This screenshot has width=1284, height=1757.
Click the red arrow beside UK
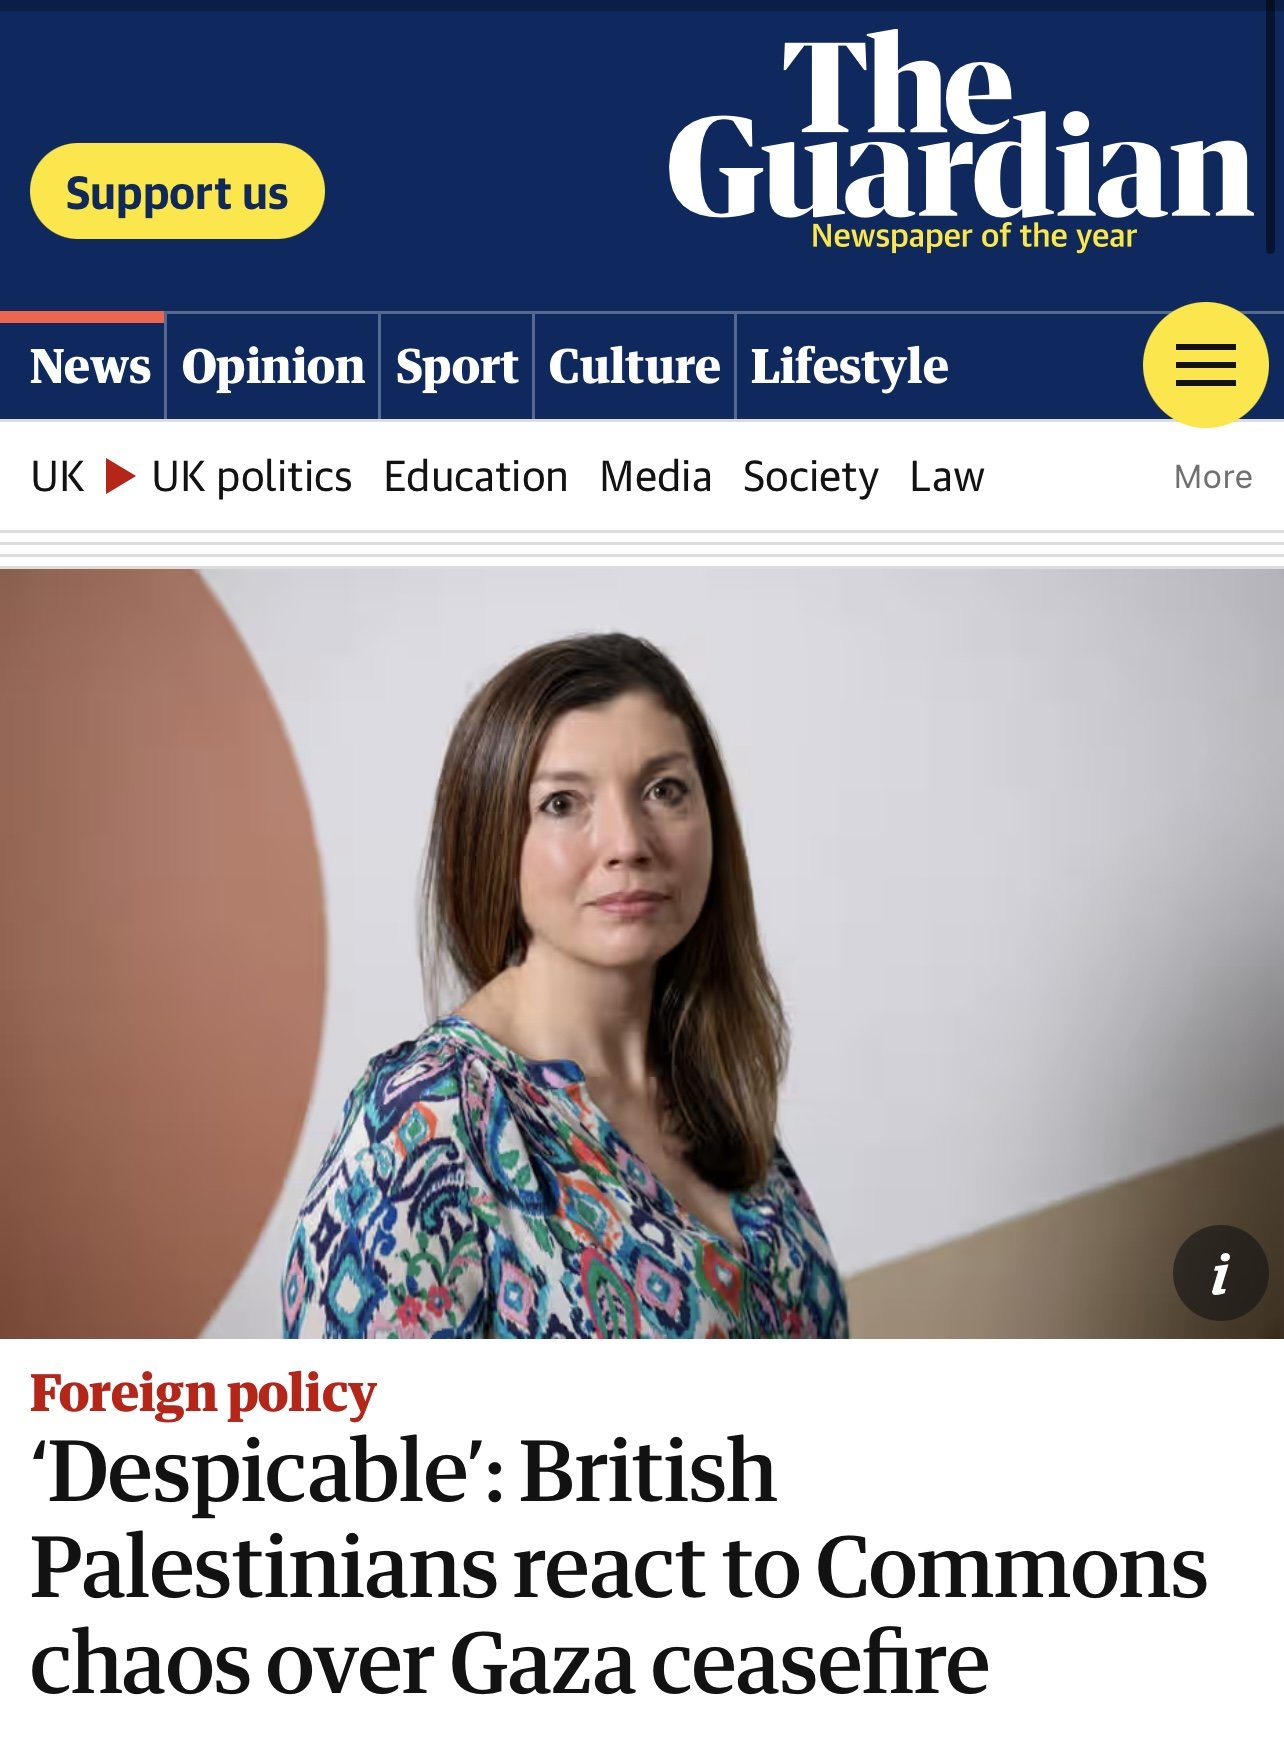coord(120,476)
